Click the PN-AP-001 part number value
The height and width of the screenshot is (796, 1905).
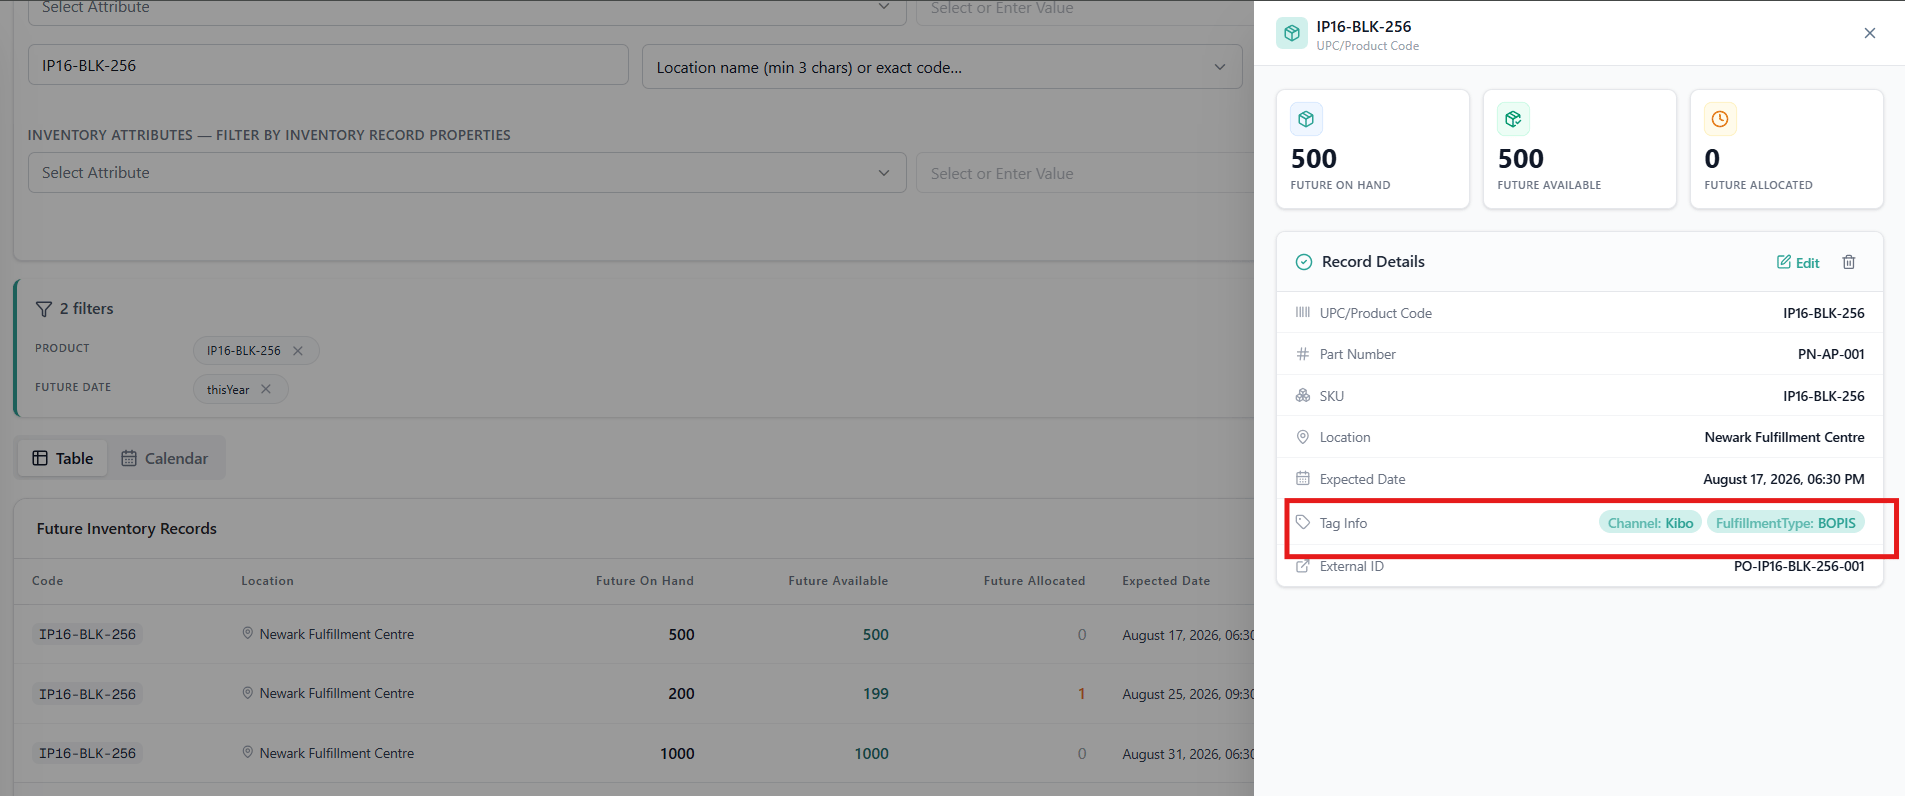click(1831, 354)
